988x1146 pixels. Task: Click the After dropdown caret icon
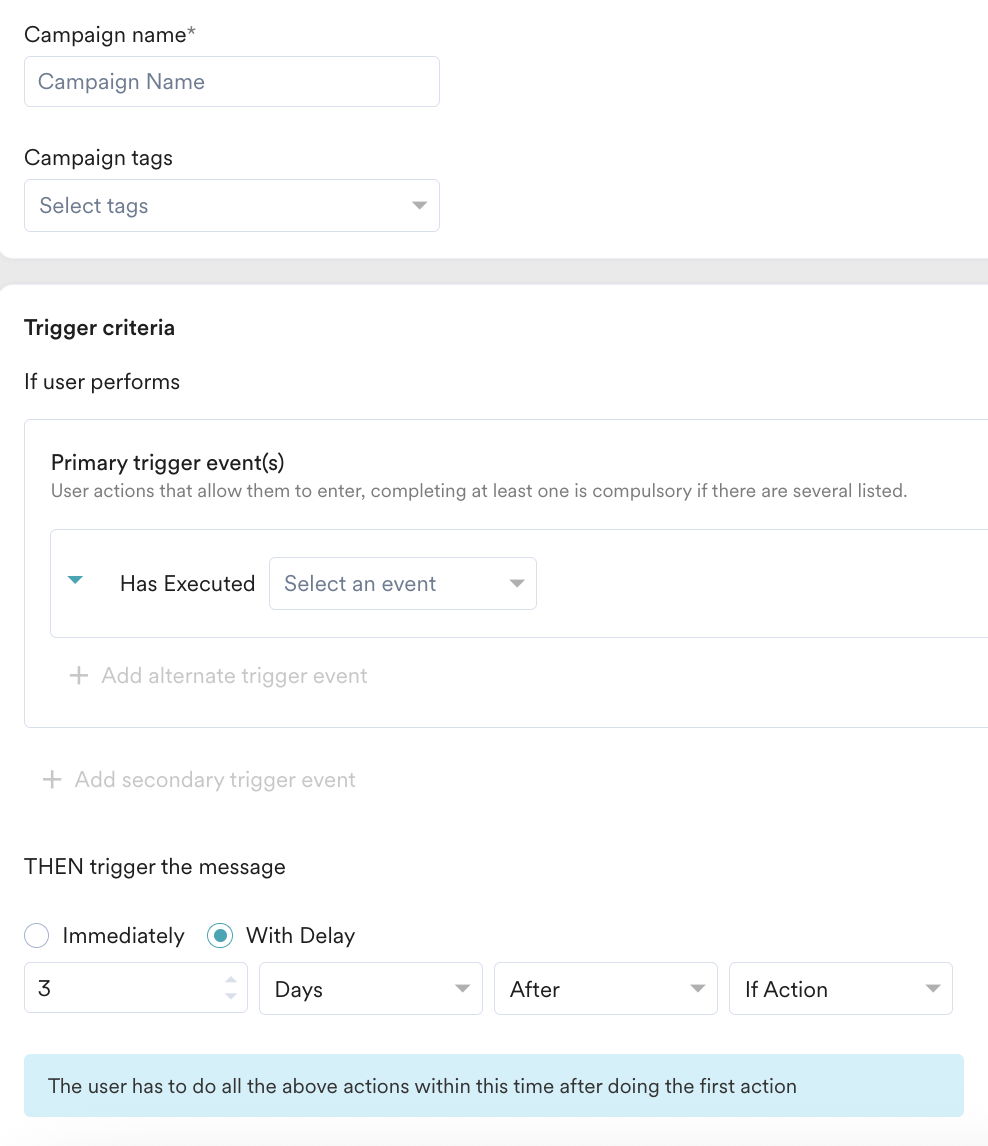(x=698, y=988)
